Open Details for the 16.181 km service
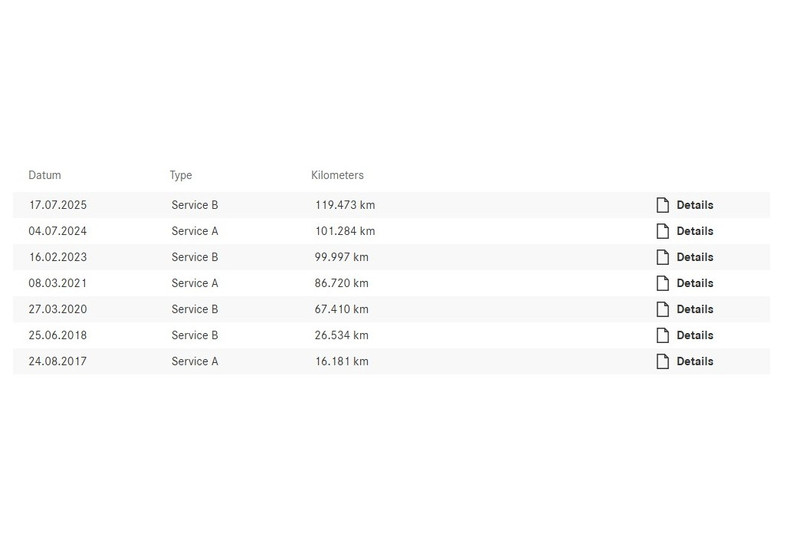Viewport: 800px width, 533px height. [694, 361]
